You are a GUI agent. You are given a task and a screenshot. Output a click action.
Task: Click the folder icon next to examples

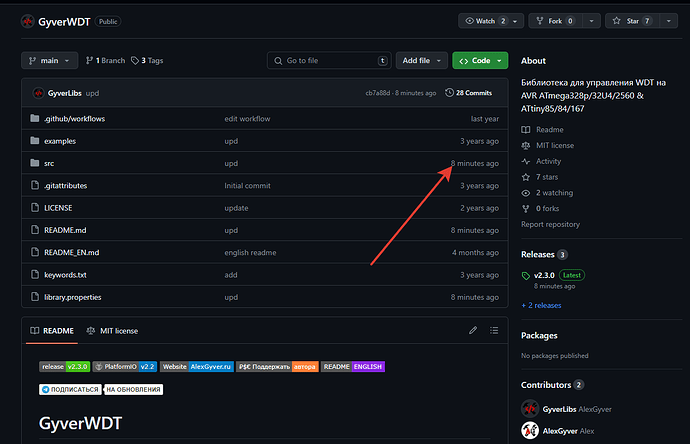coord(35,141)
